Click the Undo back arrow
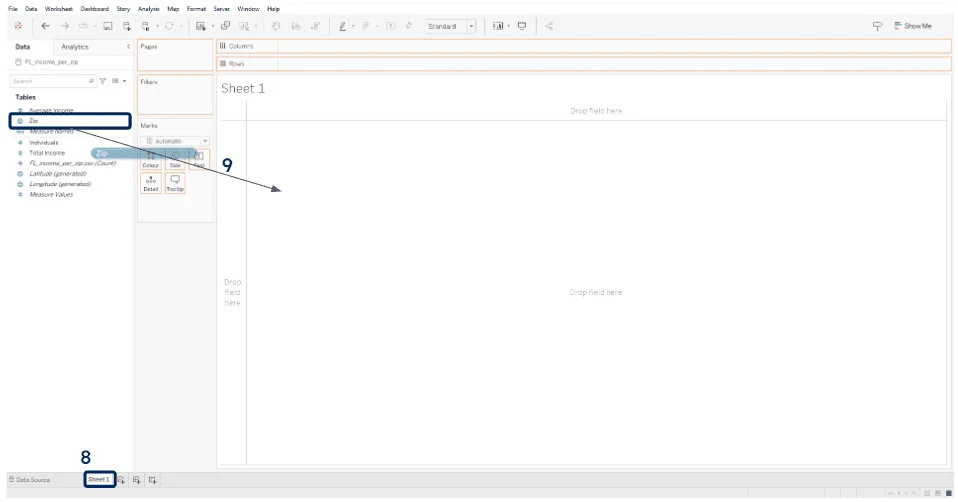This screenshot has width=958, height=502. 45,26
